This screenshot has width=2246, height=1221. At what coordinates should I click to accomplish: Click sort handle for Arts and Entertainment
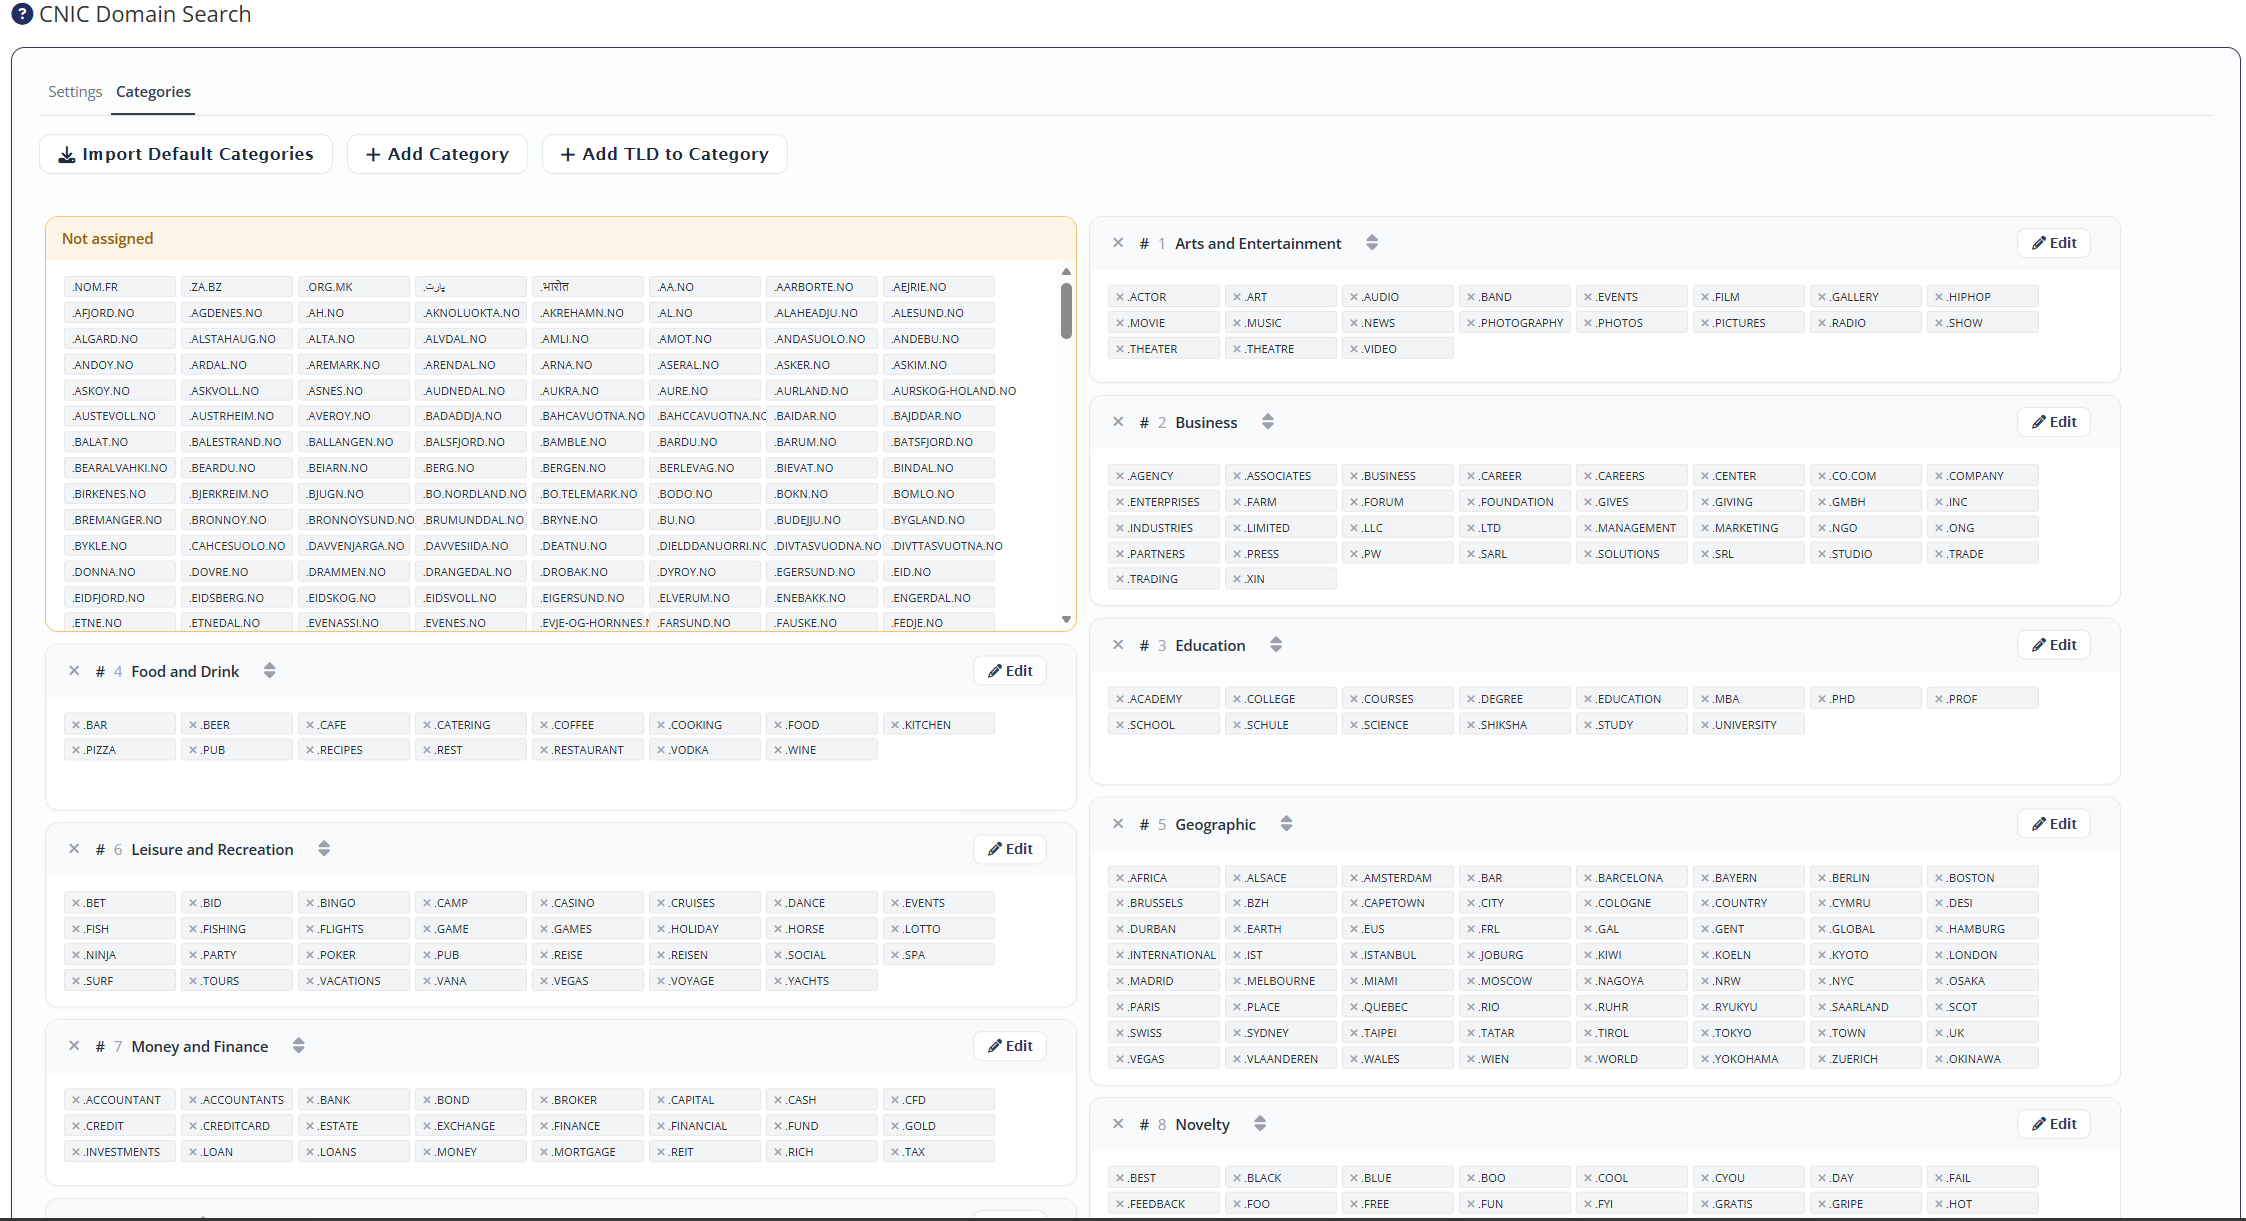pyautogui.click(x=1372, y=243)
